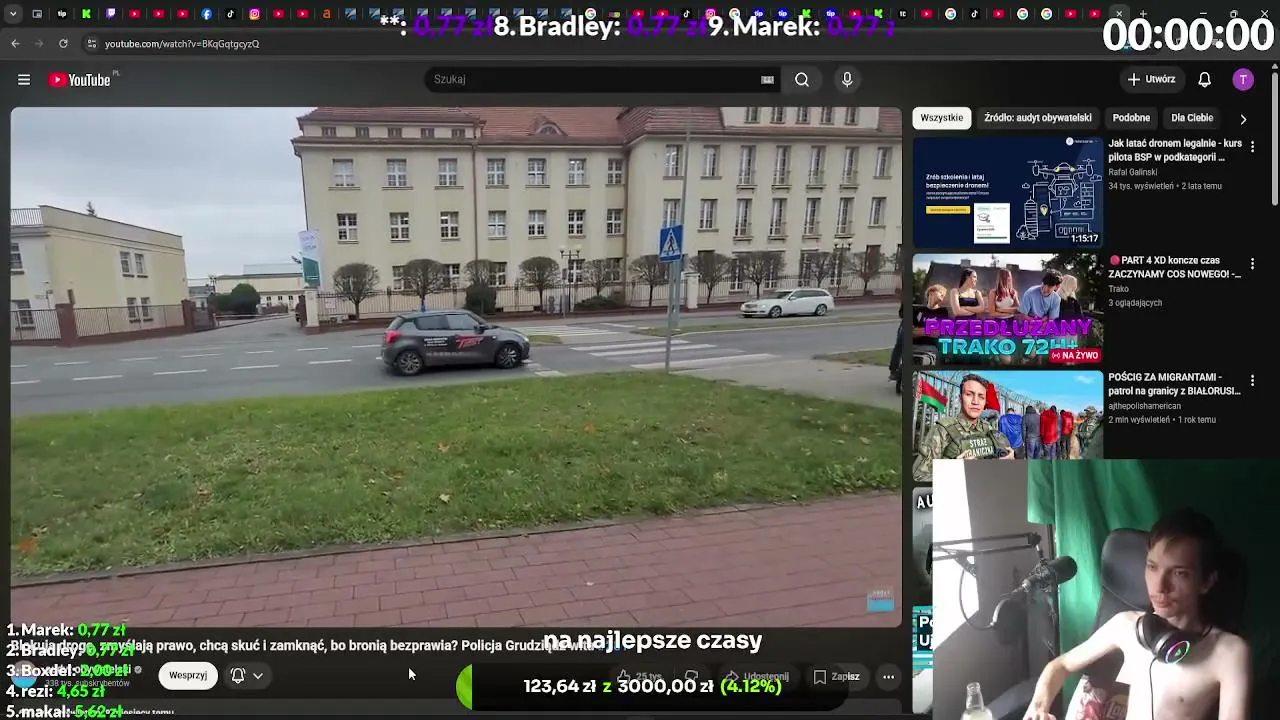Click the address bar URL

tap(182, 44)
